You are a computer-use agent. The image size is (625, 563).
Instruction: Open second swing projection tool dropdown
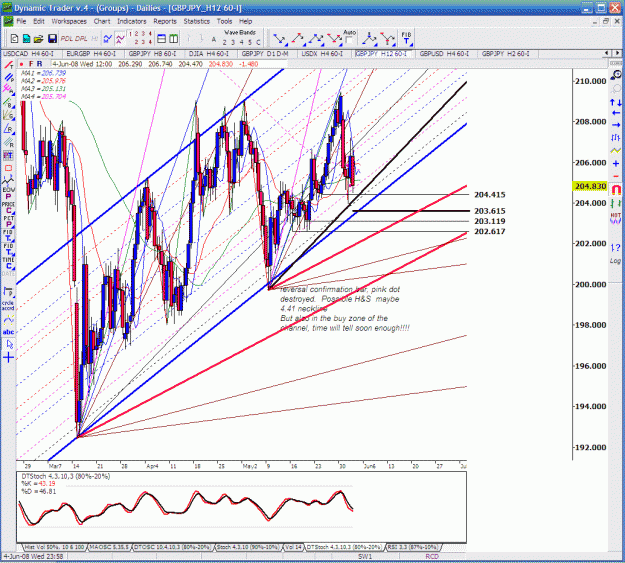click(x=298, y=39)
